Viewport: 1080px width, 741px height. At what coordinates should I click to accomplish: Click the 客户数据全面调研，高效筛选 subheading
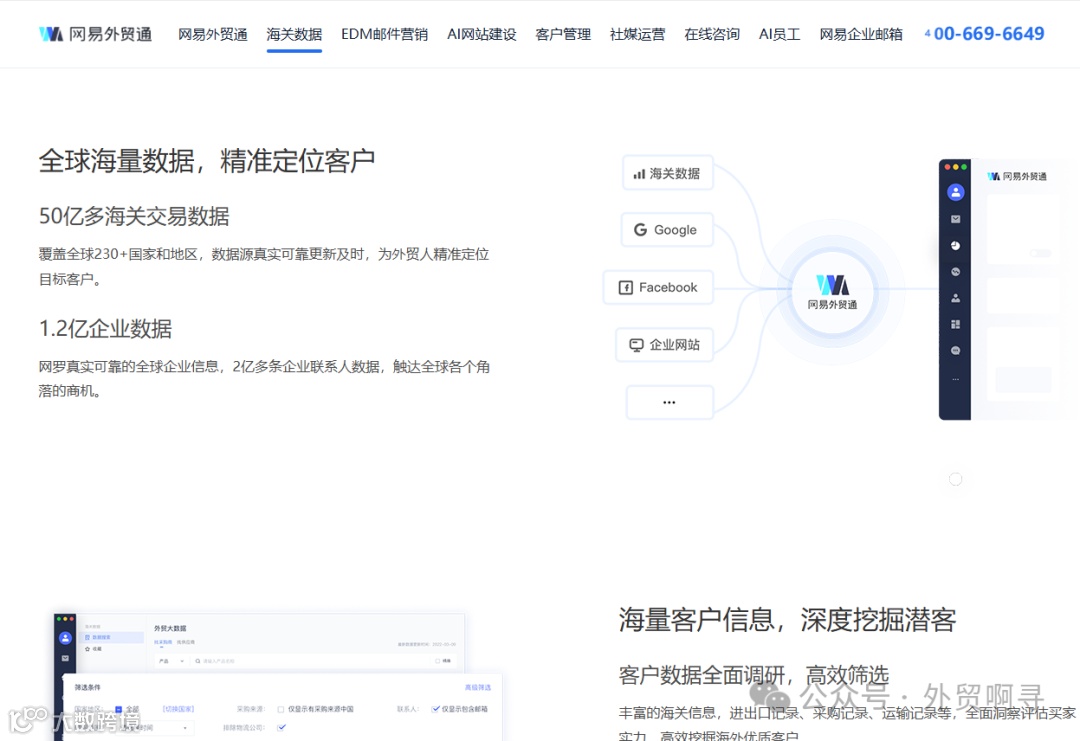(x=754, y=675)
